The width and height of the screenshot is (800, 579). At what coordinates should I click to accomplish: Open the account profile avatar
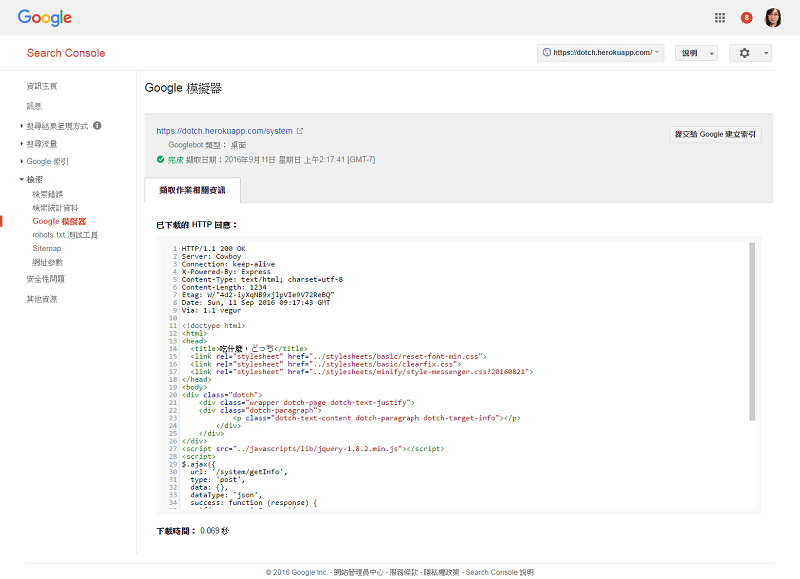(x=772, y=18)
